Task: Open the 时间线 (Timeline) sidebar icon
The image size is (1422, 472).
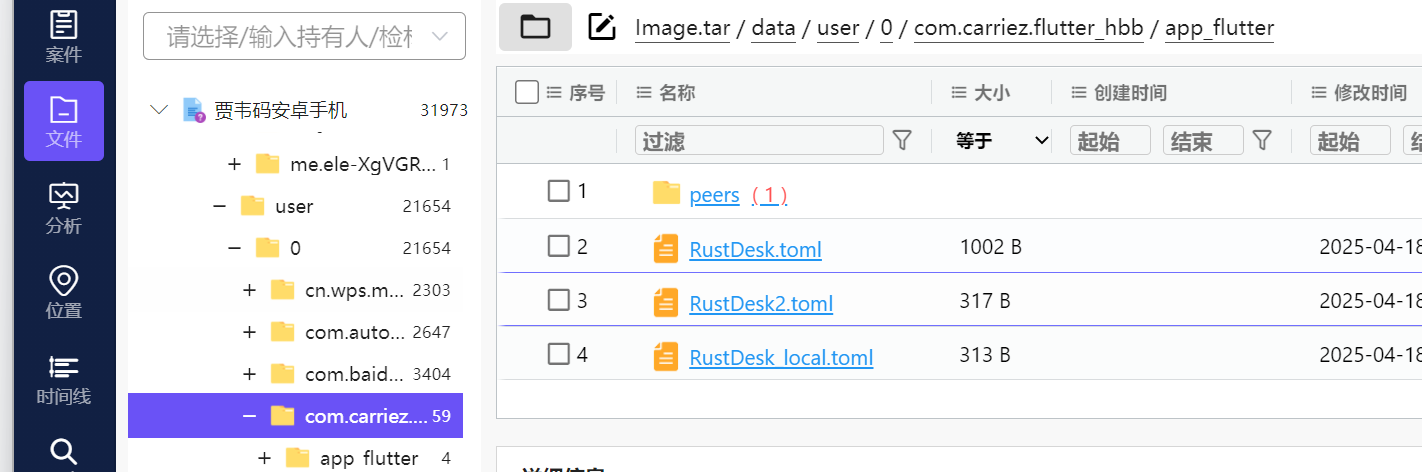Action: coord(64,380)
